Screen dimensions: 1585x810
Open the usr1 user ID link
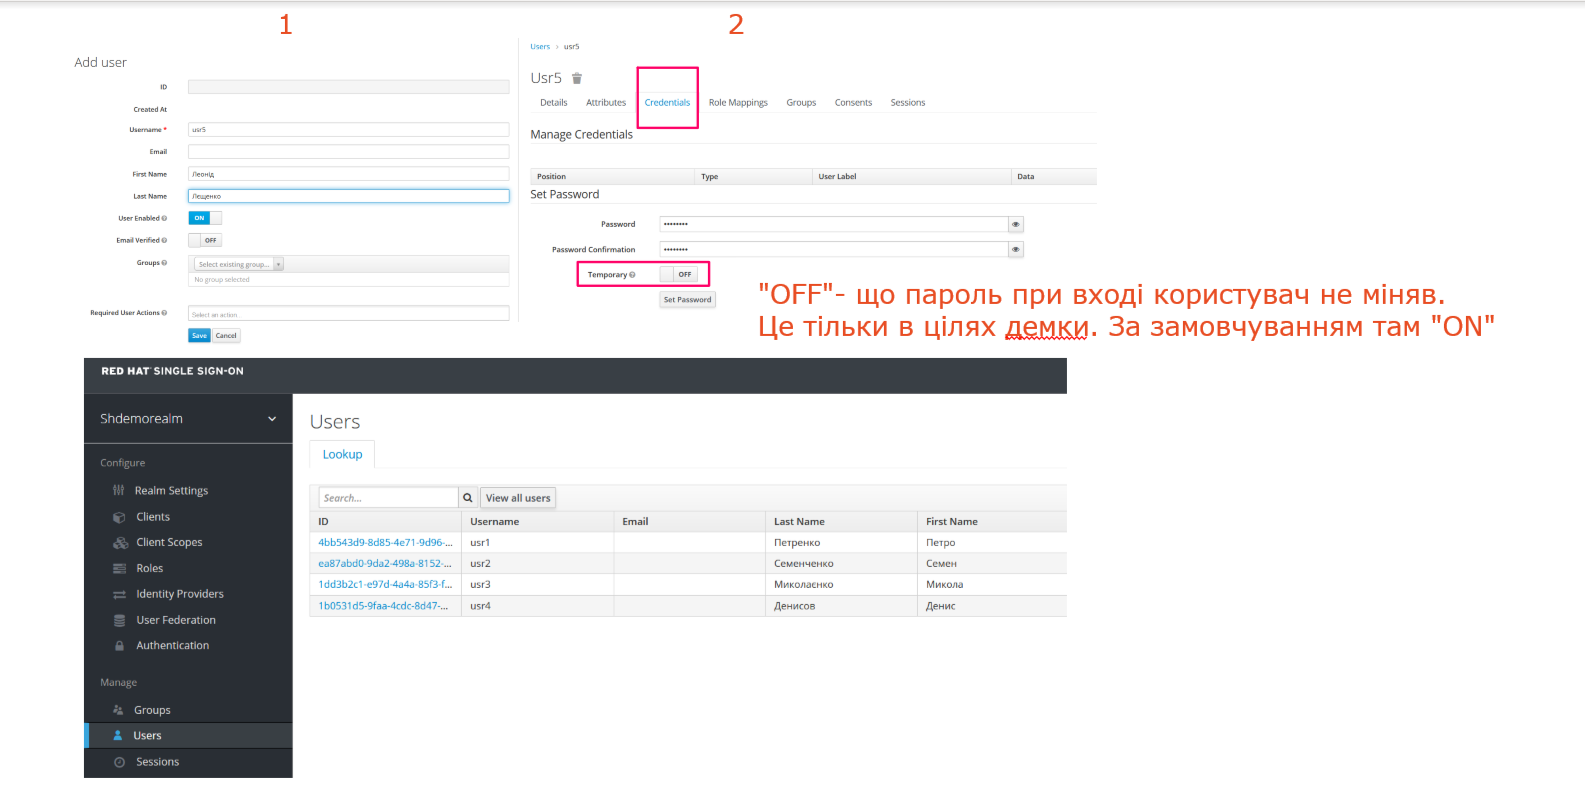click(x=385, y=543)
